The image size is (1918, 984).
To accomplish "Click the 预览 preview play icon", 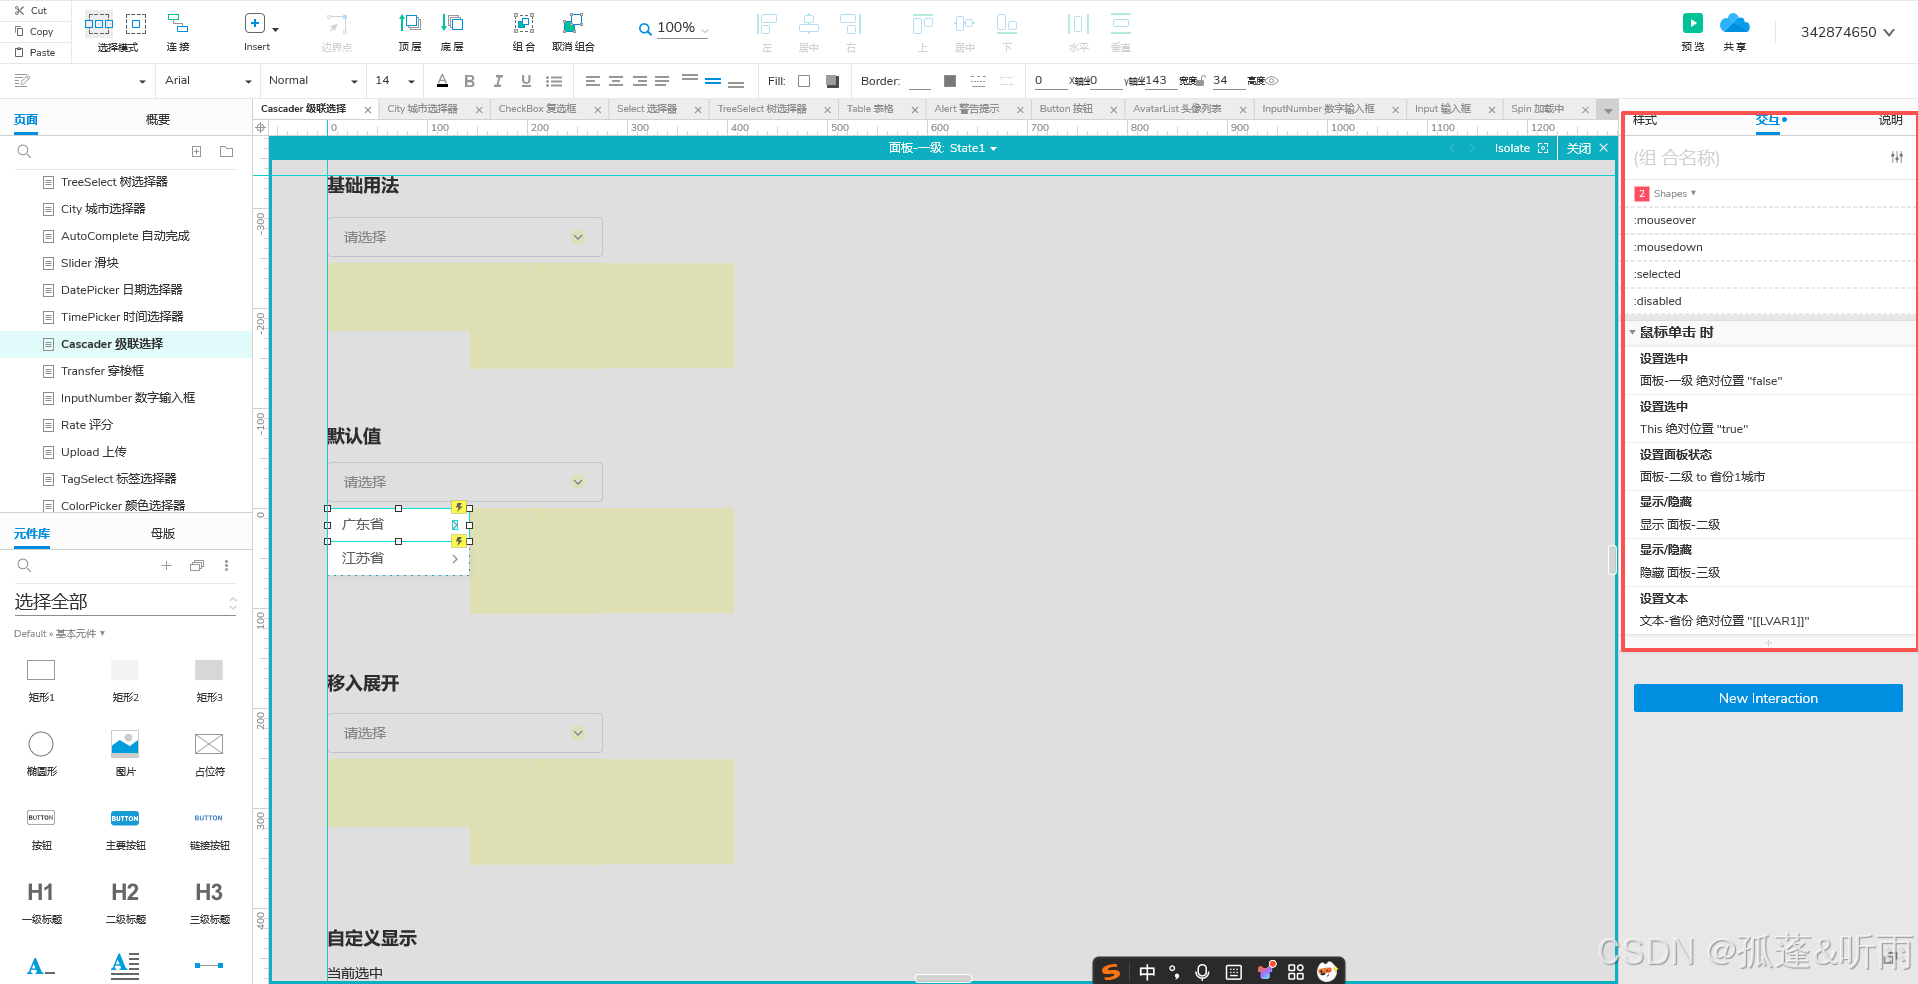I will click(1692, 23).
